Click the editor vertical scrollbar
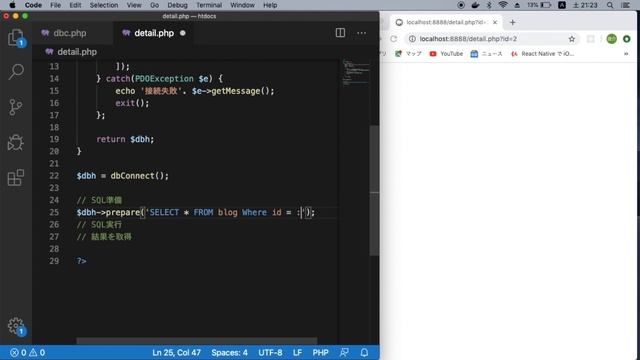This screenshot has width=640, height=360. 374,190
